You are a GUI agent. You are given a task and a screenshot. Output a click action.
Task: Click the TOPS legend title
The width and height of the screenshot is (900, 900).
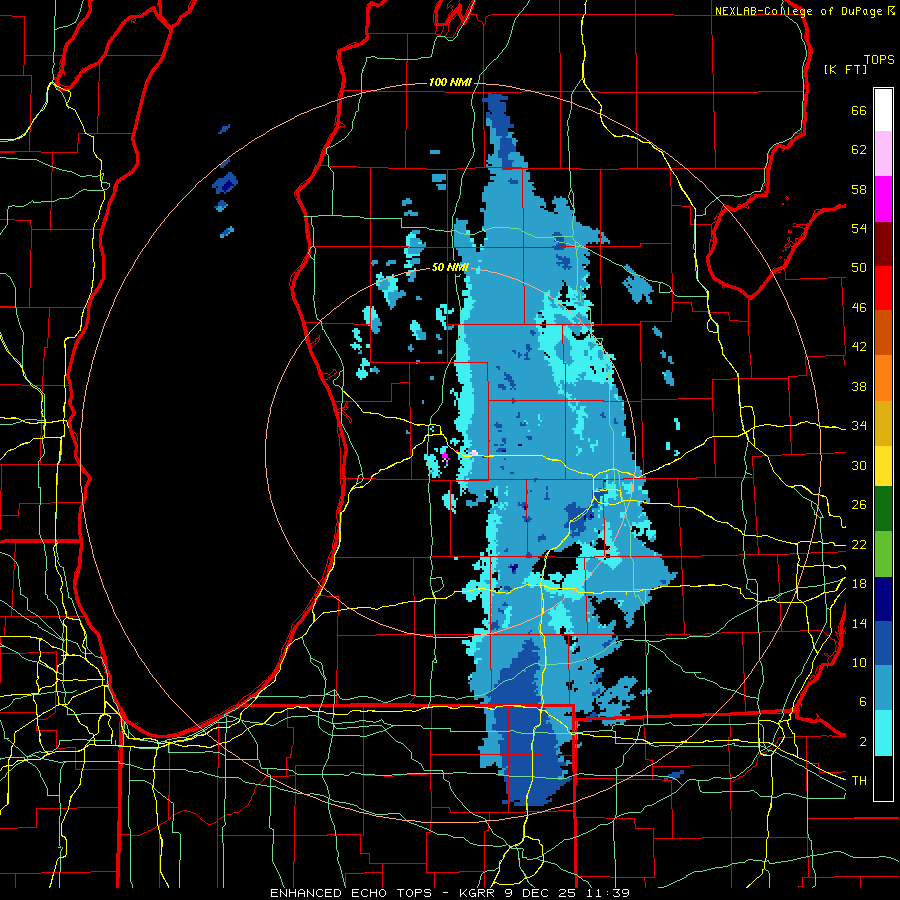879,60
